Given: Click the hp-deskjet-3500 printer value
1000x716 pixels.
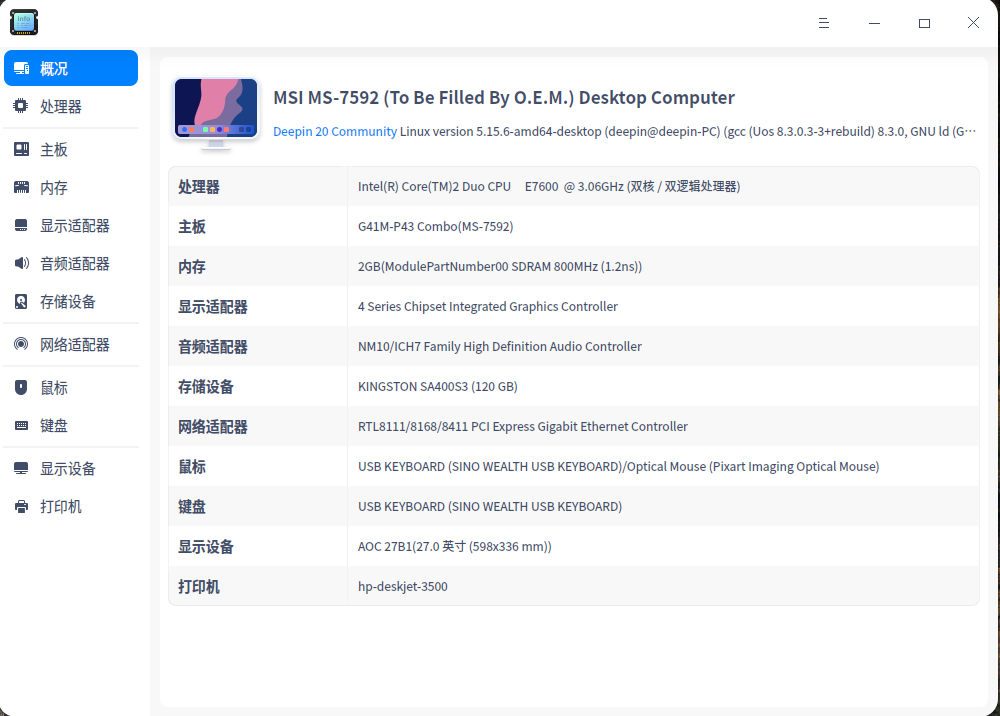Looking at the screenshot, I should 402,587.
